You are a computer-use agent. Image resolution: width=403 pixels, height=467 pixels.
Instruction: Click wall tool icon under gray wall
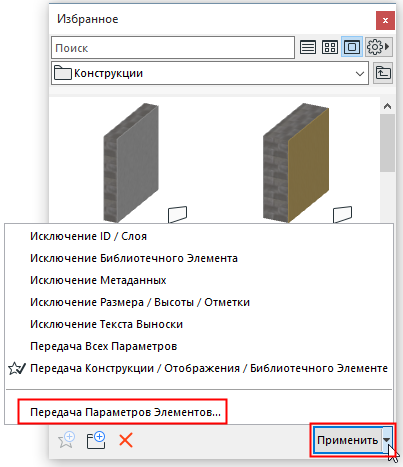point(177,214)
